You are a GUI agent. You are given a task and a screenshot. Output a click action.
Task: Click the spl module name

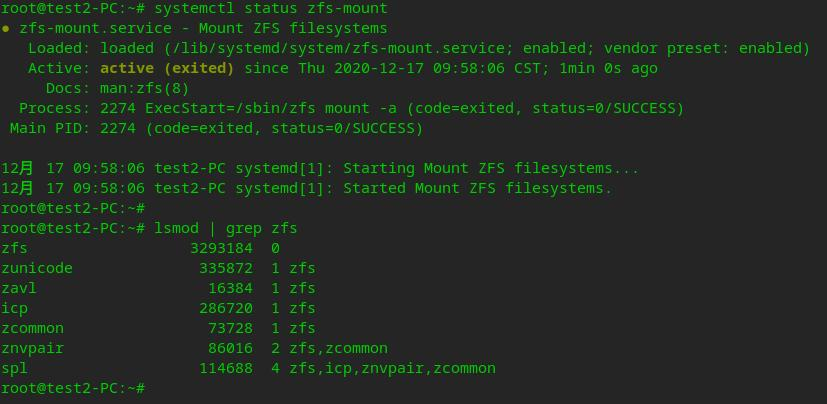pyautogui.click(x=14, y=369)
